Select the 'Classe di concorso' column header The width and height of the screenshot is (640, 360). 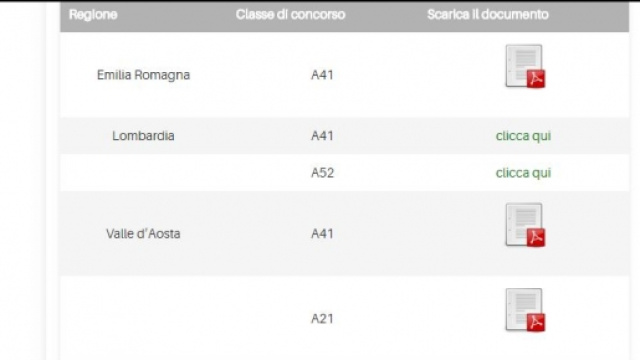click(x=290, y=15)
